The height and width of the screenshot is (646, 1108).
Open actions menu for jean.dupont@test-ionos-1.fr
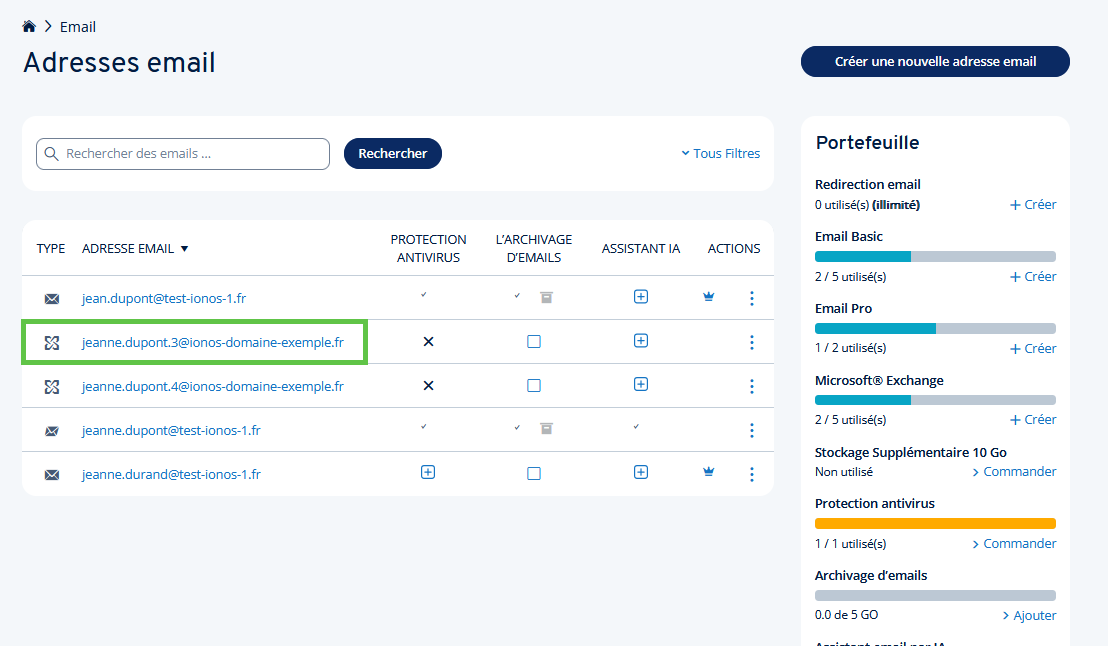752,298
